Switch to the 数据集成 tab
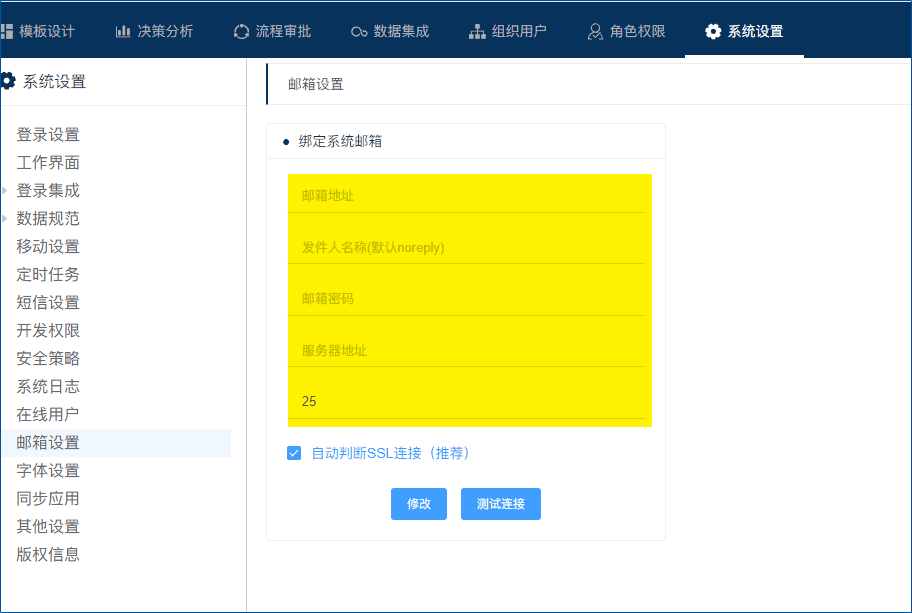 [401, 31]
